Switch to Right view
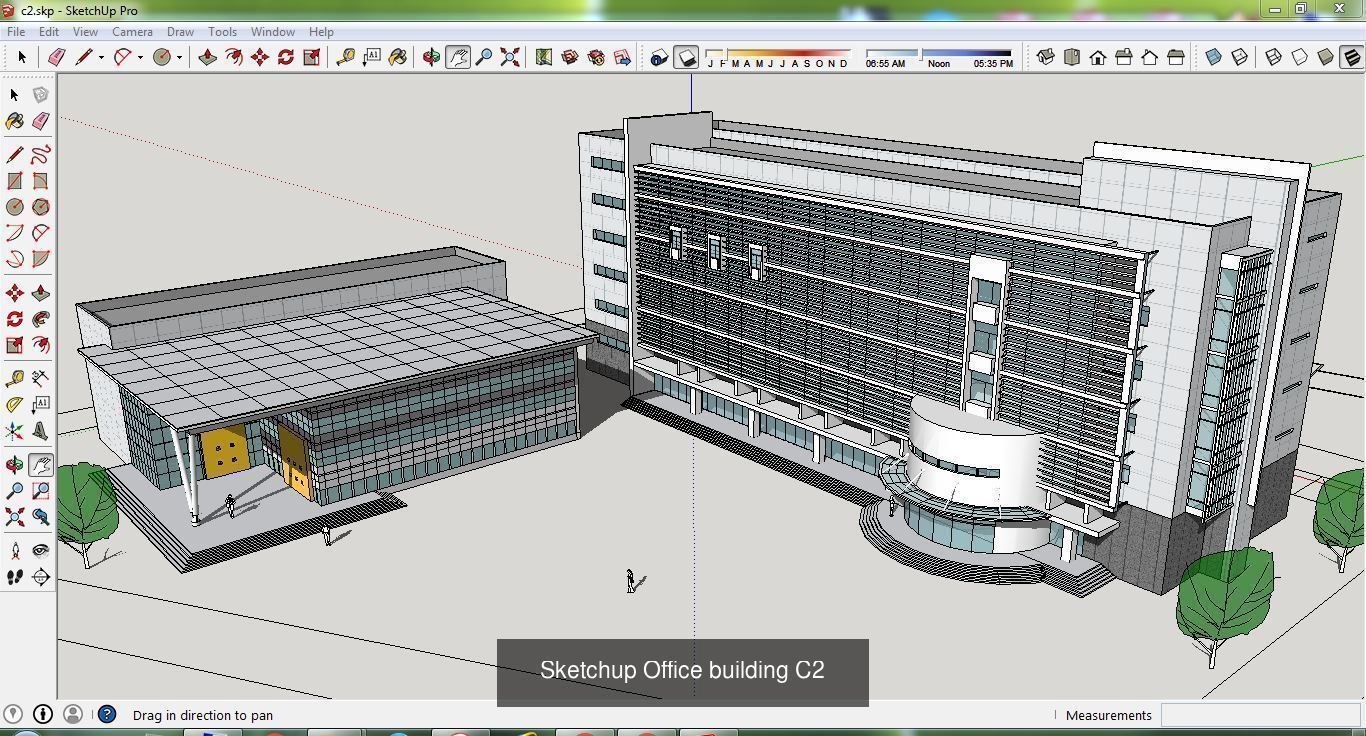Viewport: 1366px width, 736px height. pyautogui.click(x=1123, y=57)
